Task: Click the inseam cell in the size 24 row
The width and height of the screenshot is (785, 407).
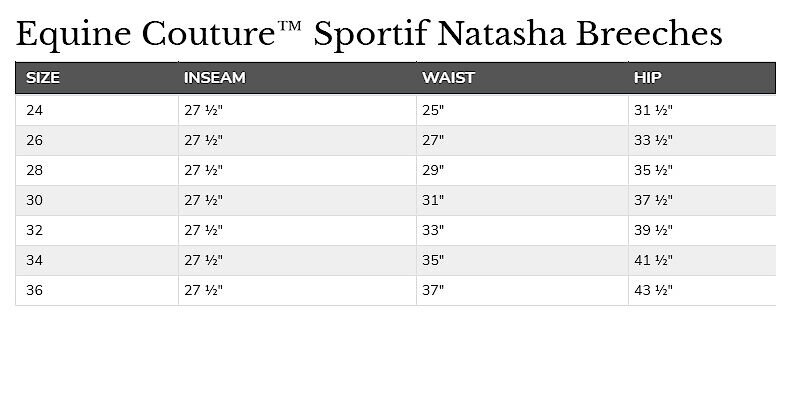Action: click(x=204, y=110)
